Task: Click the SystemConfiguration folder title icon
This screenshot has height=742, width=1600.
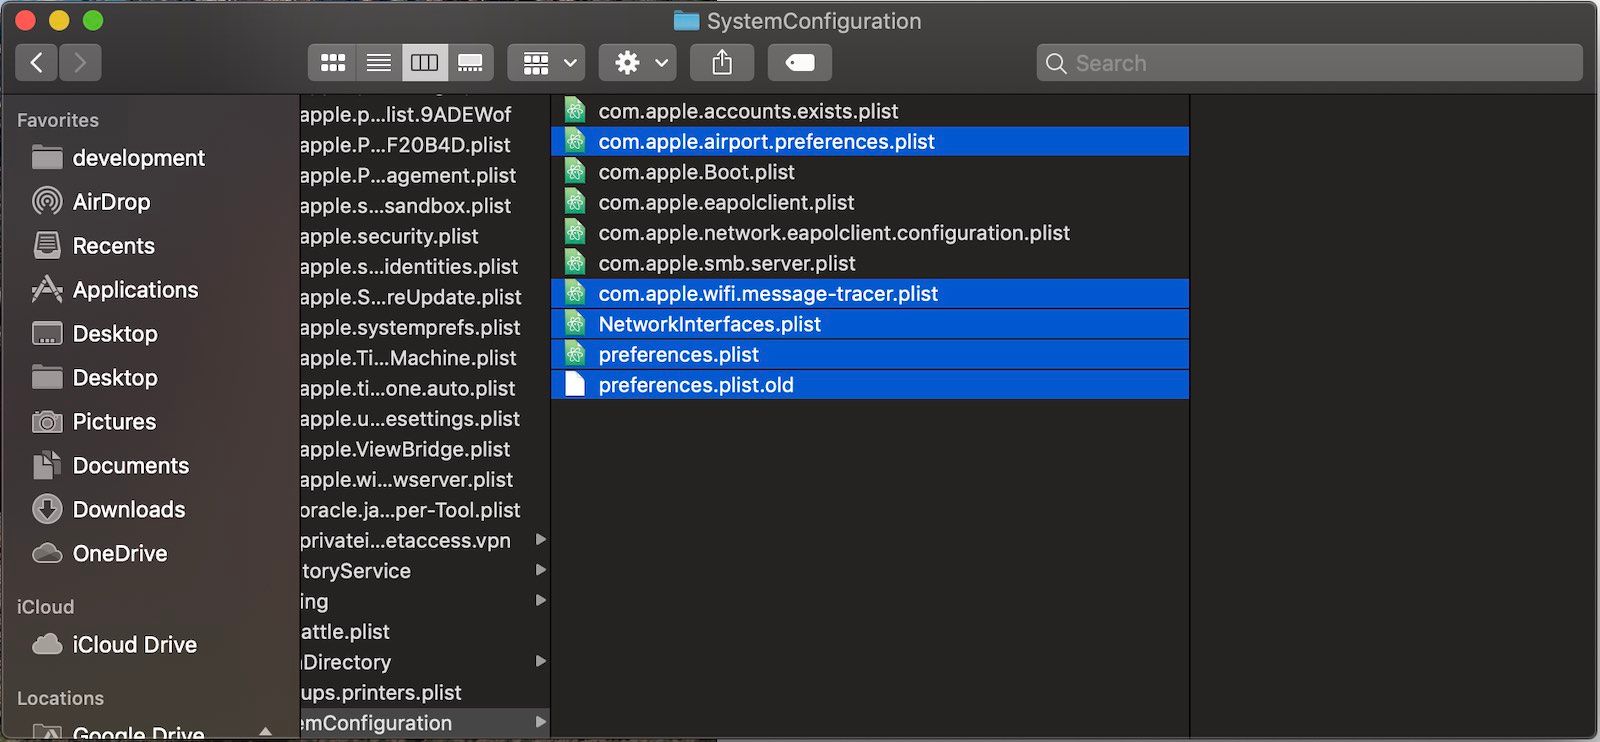Action: click(686, 21)
